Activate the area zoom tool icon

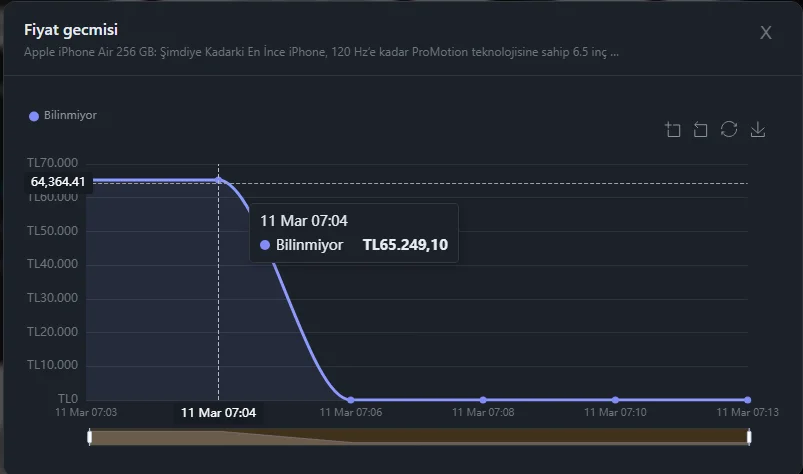tap(672, 130)
